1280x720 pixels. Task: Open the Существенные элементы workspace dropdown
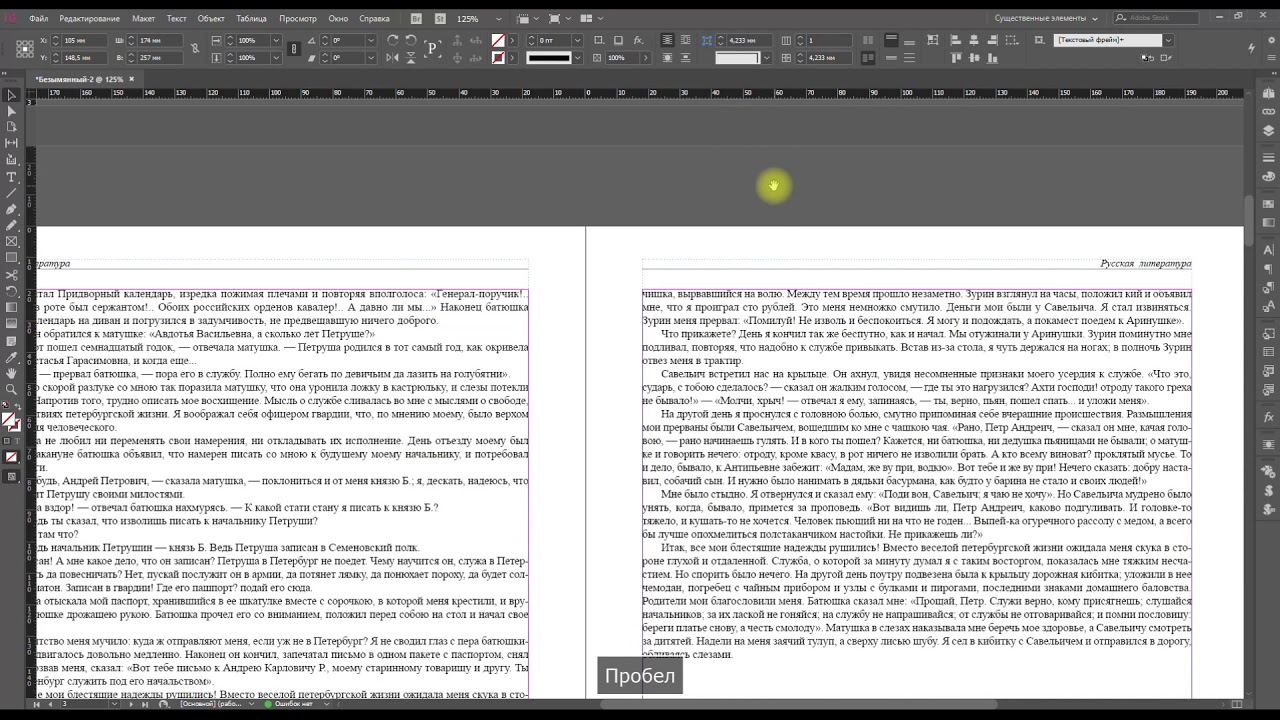click(x=1046, y=18)
